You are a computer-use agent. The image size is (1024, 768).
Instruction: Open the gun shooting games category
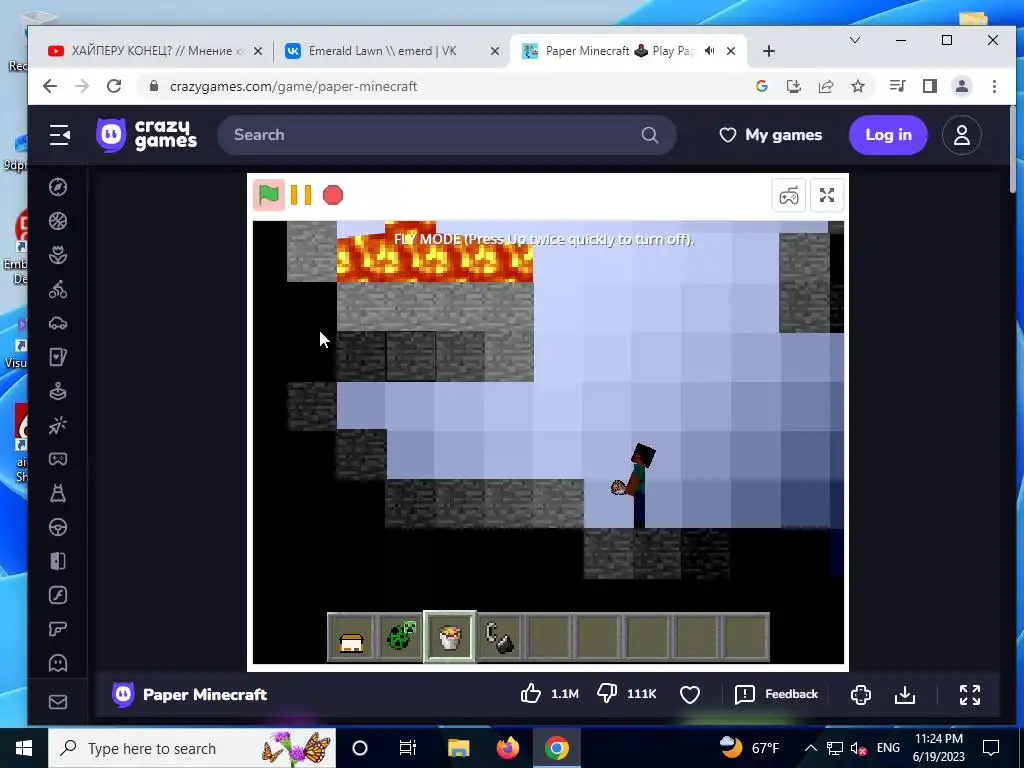pyautogui.click(x=58, y=629)
